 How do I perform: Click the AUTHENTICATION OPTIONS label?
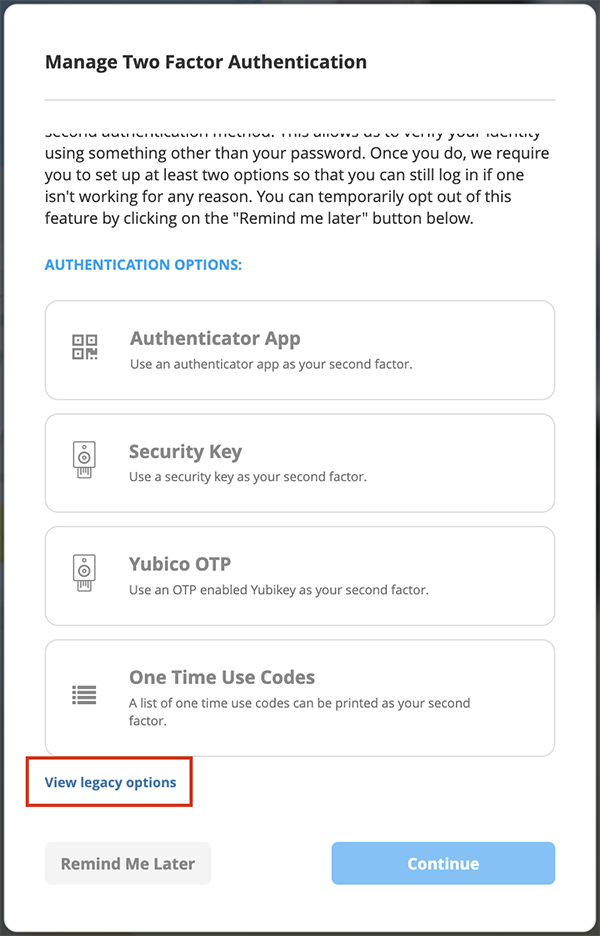144,265
